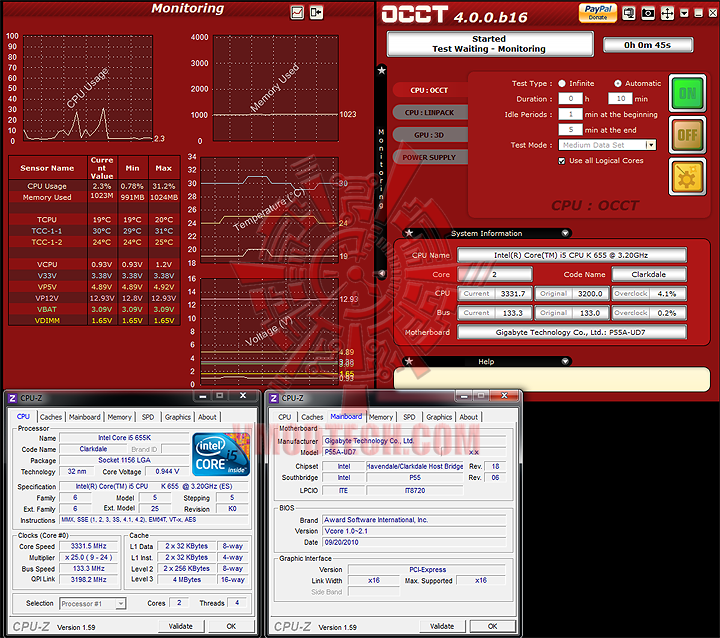Image resolution: width=720 pixels, height=638 pixels.
Task: Click the star above the Monitoring sidebar
Action: point(382,70)
